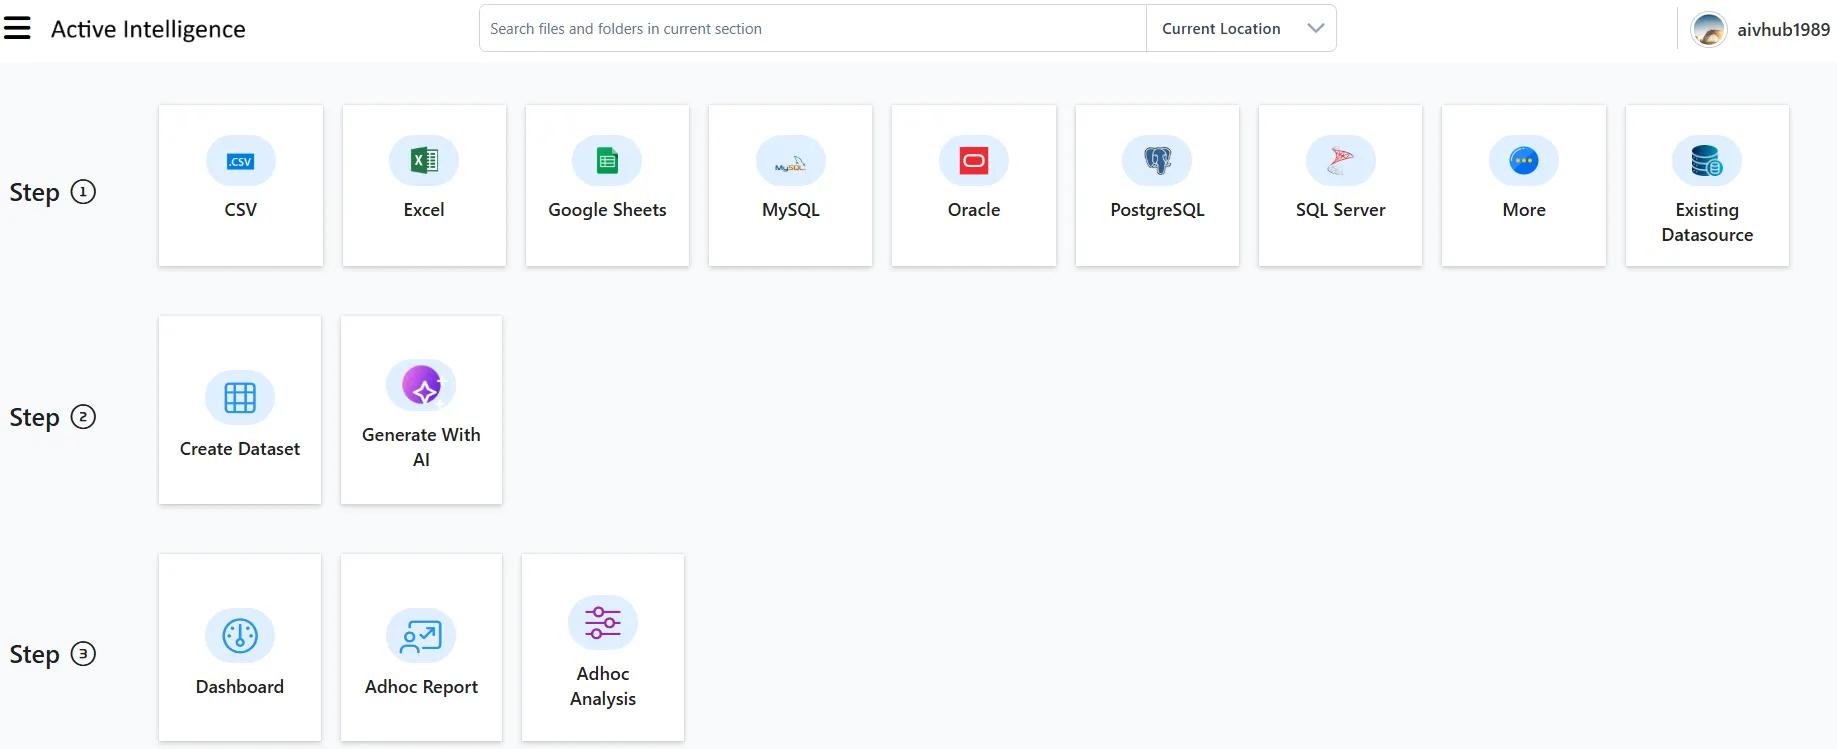Focus the search files and folders field

tap(813, 29)
